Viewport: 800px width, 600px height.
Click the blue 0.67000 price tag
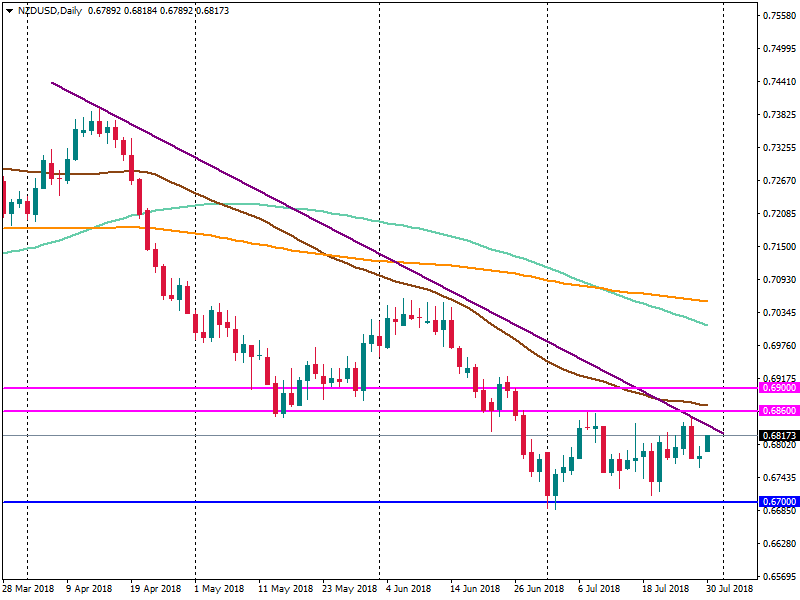click(777, 501)
